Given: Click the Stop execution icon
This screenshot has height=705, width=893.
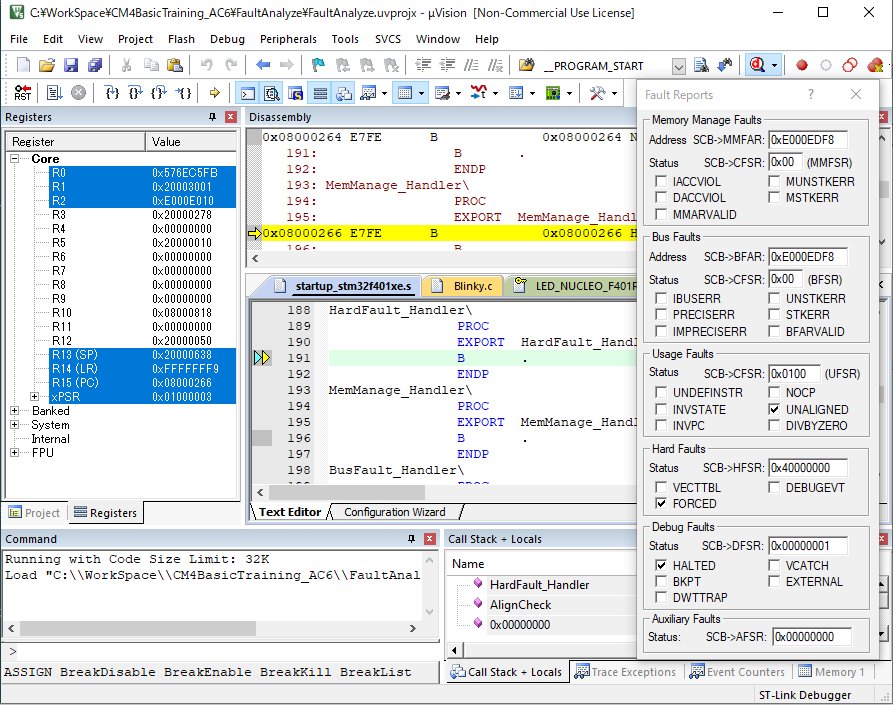Looking at the screenshot, I should pos(79,92).
